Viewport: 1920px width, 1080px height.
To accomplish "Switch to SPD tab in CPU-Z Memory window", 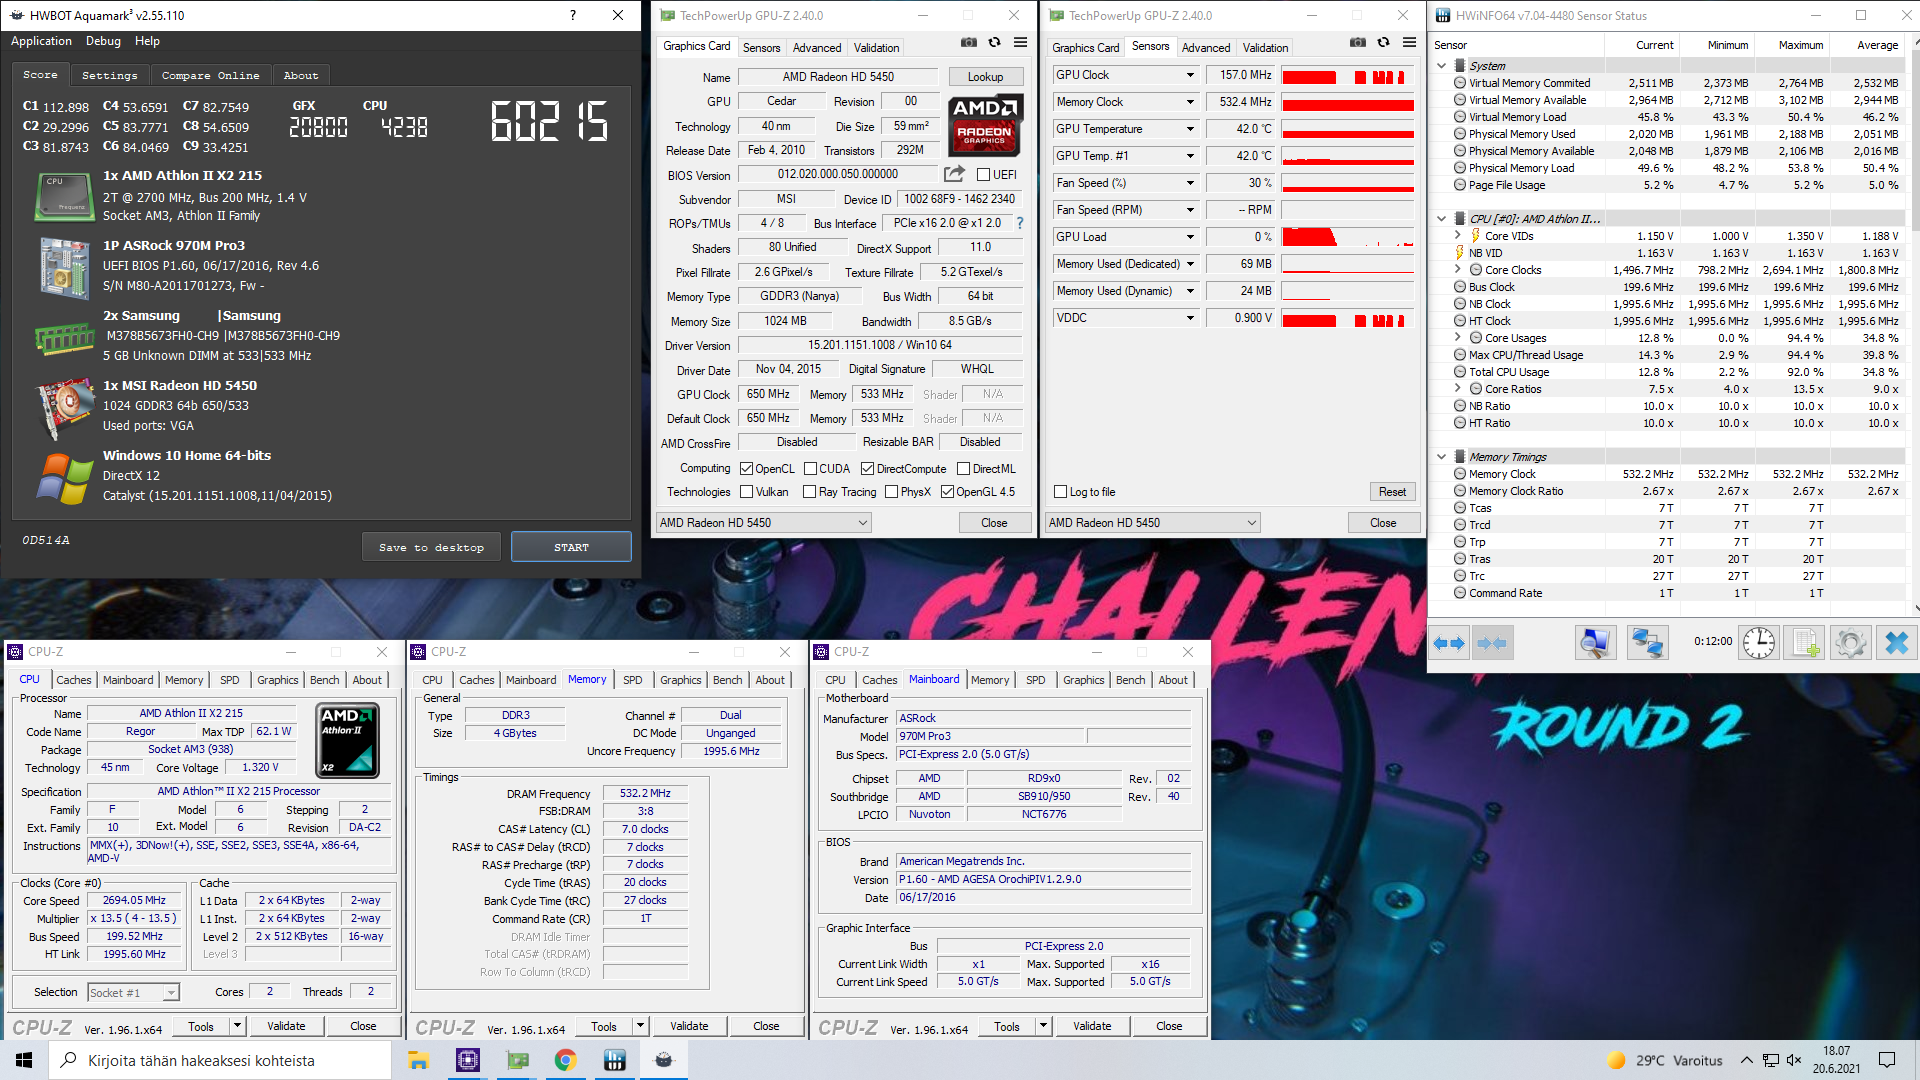I will (x=632, y=680).
